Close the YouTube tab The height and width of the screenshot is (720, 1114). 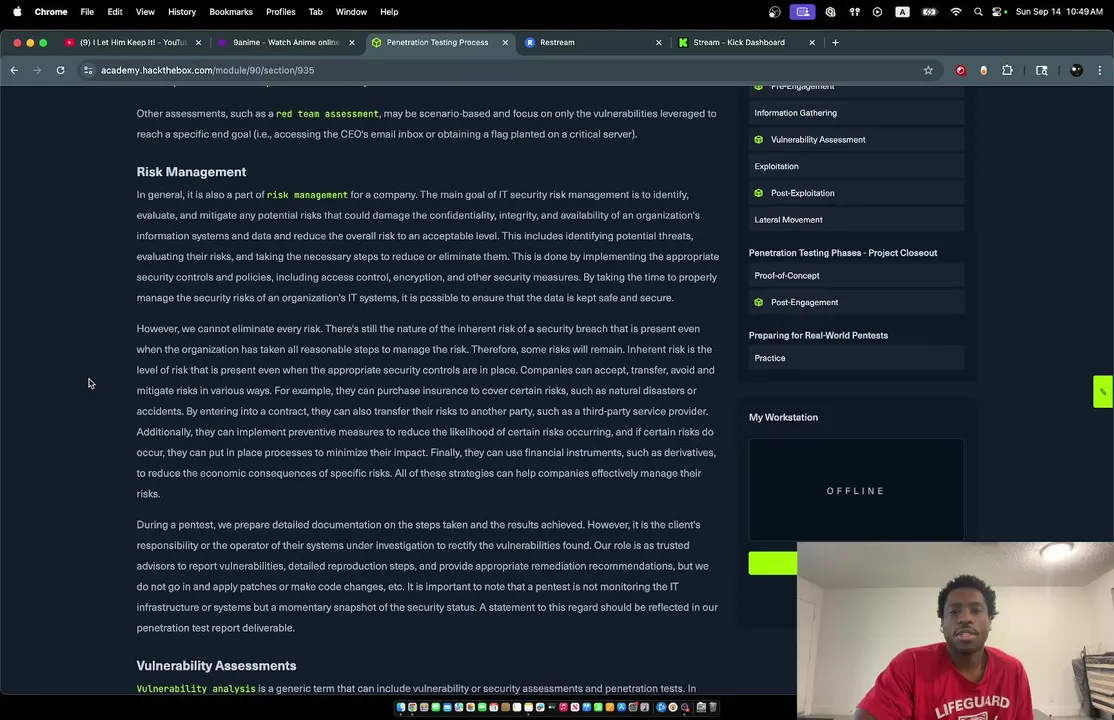(x=198, y=43)
